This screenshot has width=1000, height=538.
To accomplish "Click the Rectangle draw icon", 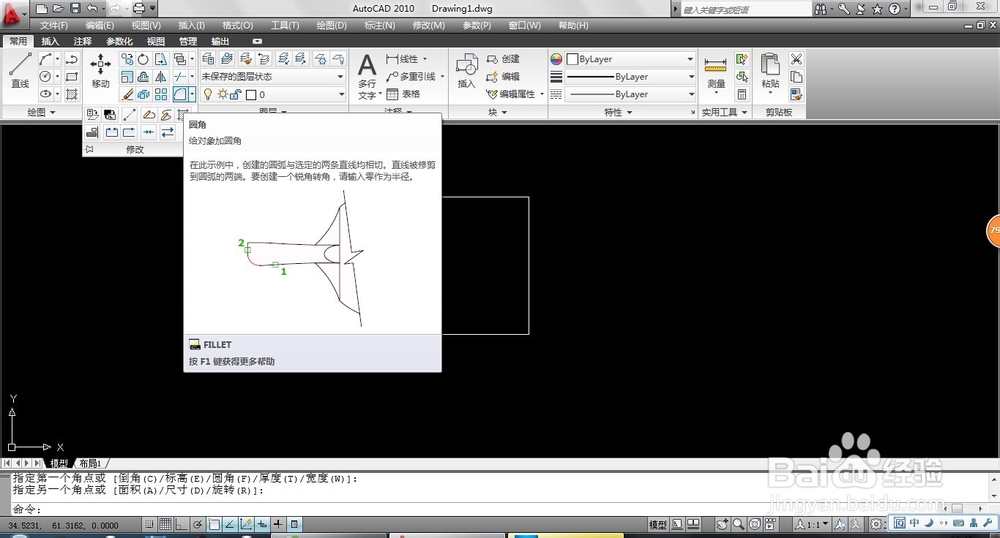I will (71, 77).
